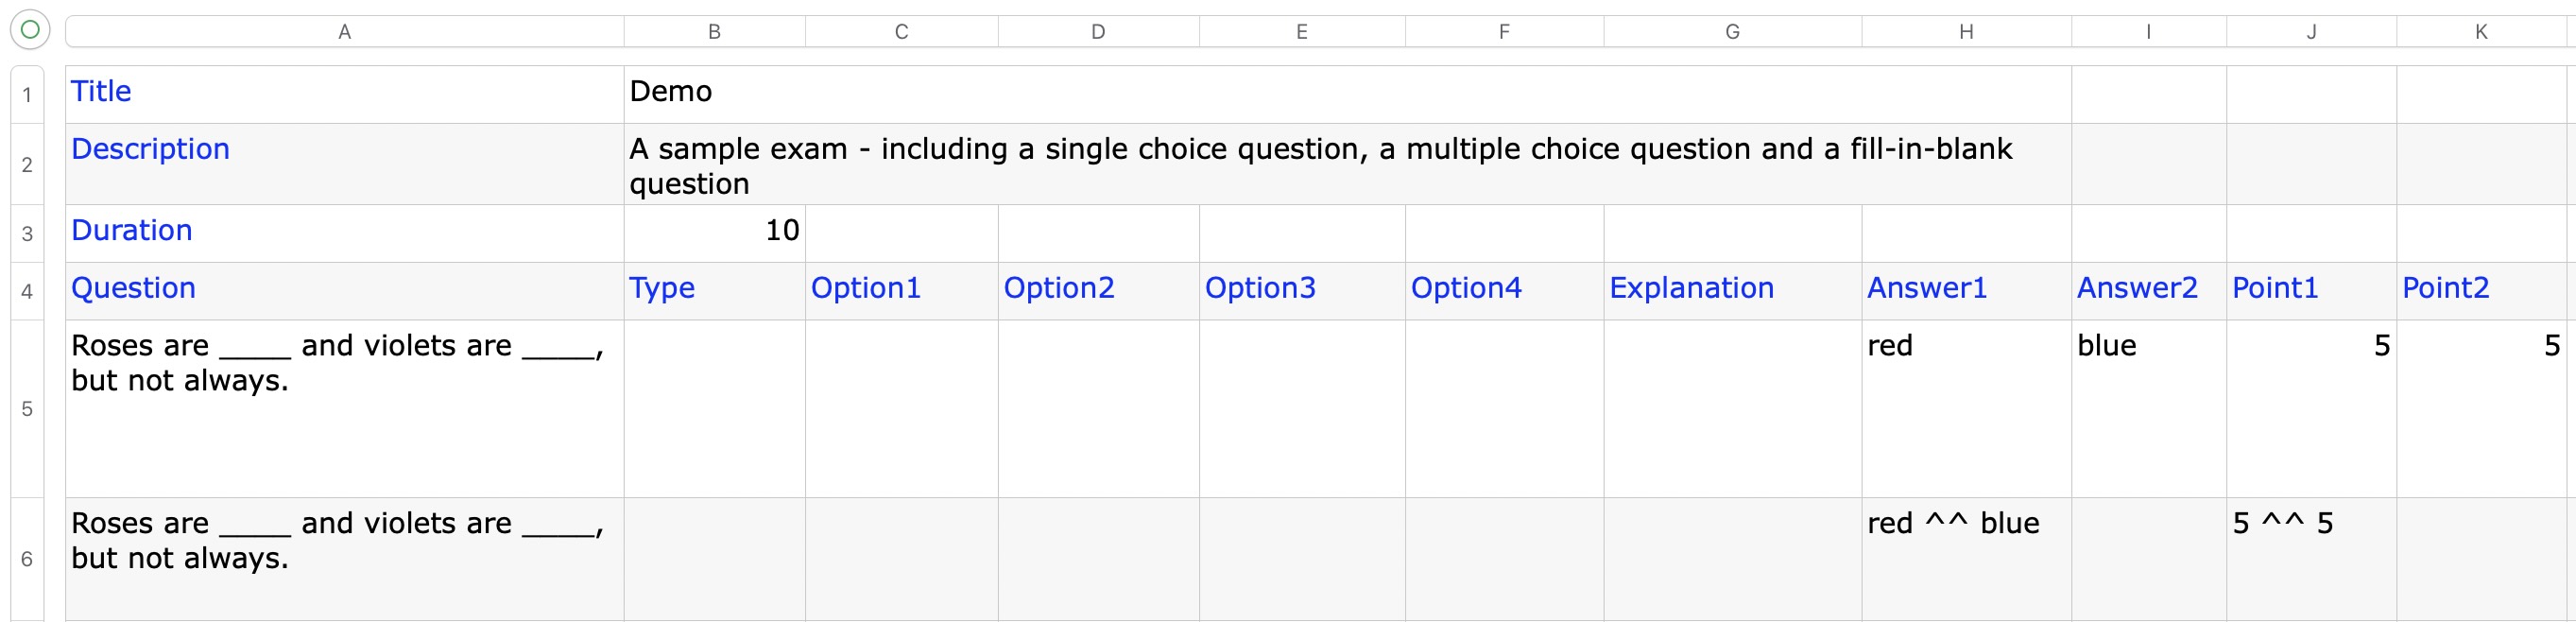This screenshot has width=2576, height=622.
Task: Click the select-all circle in table corner
Action: [x=30, y=30]
